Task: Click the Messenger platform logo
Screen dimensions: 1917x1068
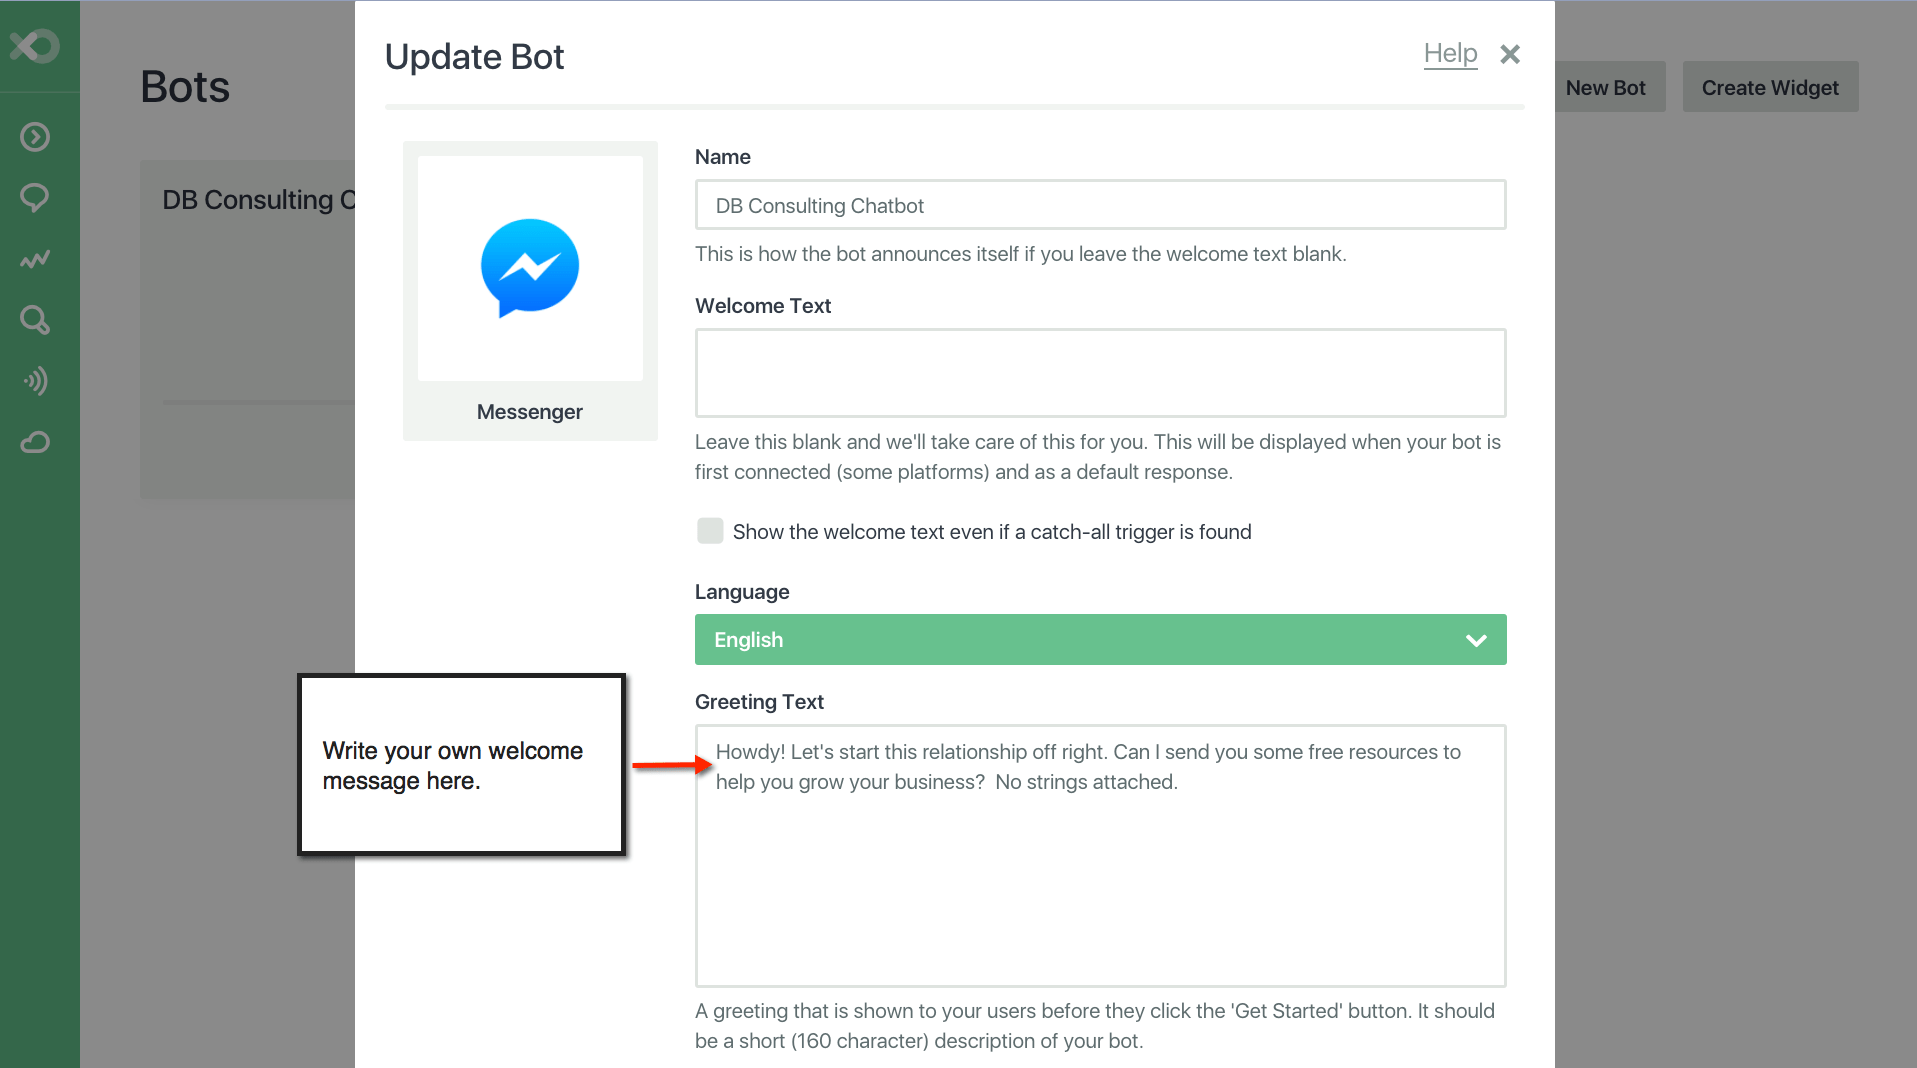Action: click(530, 268)
